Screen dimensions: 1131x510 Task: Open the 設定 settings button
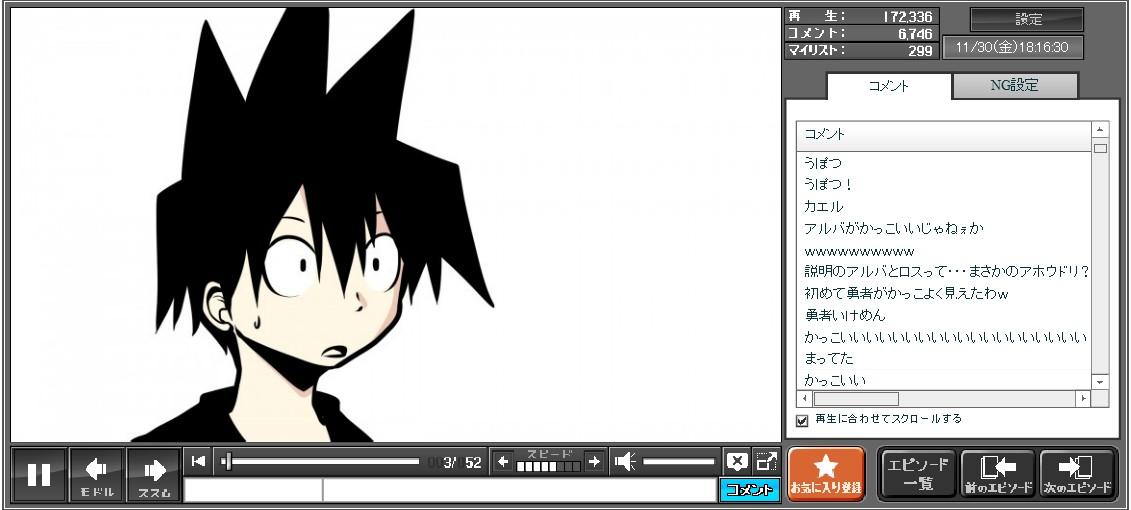pos(1027,20)
